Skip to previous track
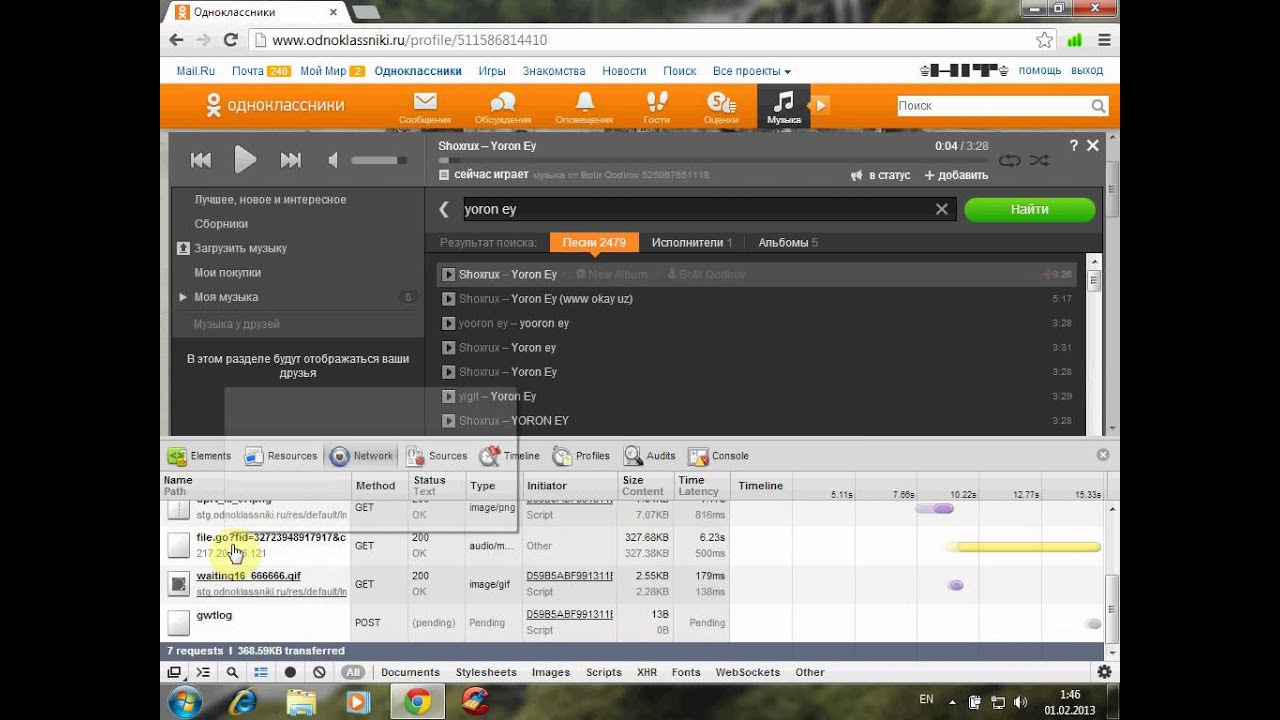The image size is (1280, 720). coord(201,160)
